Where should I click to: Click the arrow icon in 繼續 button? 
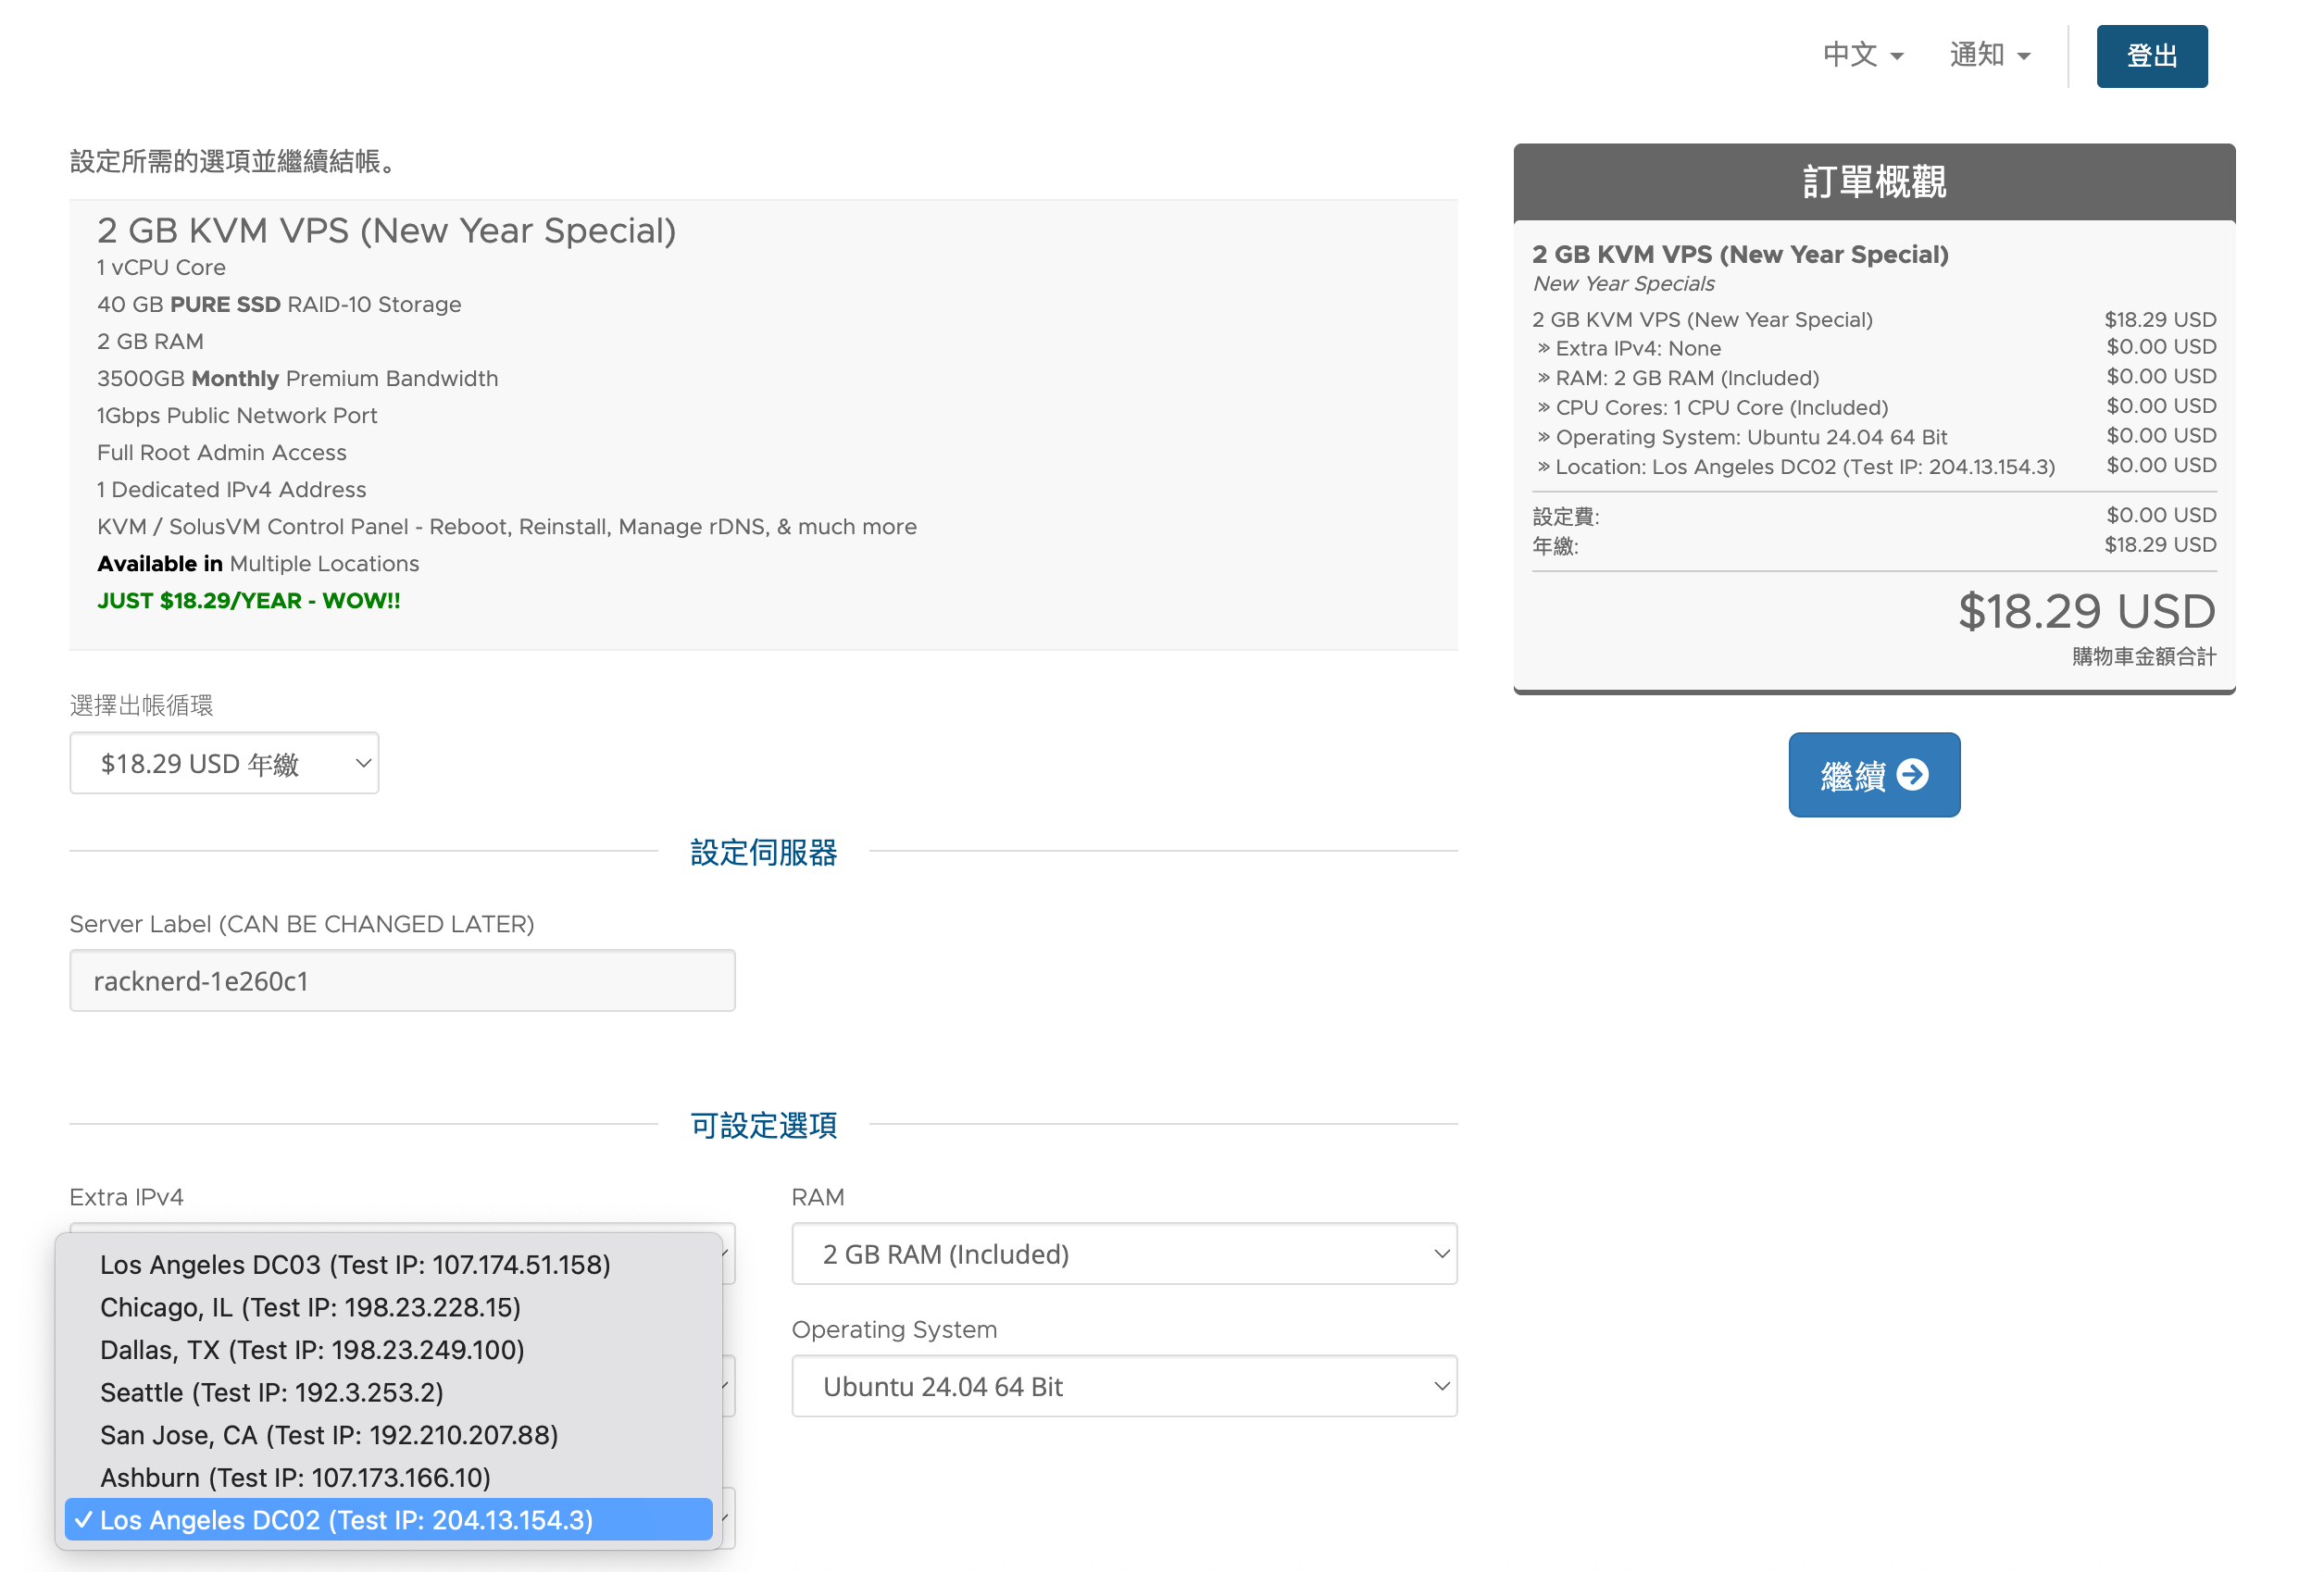coord(1911,775)
